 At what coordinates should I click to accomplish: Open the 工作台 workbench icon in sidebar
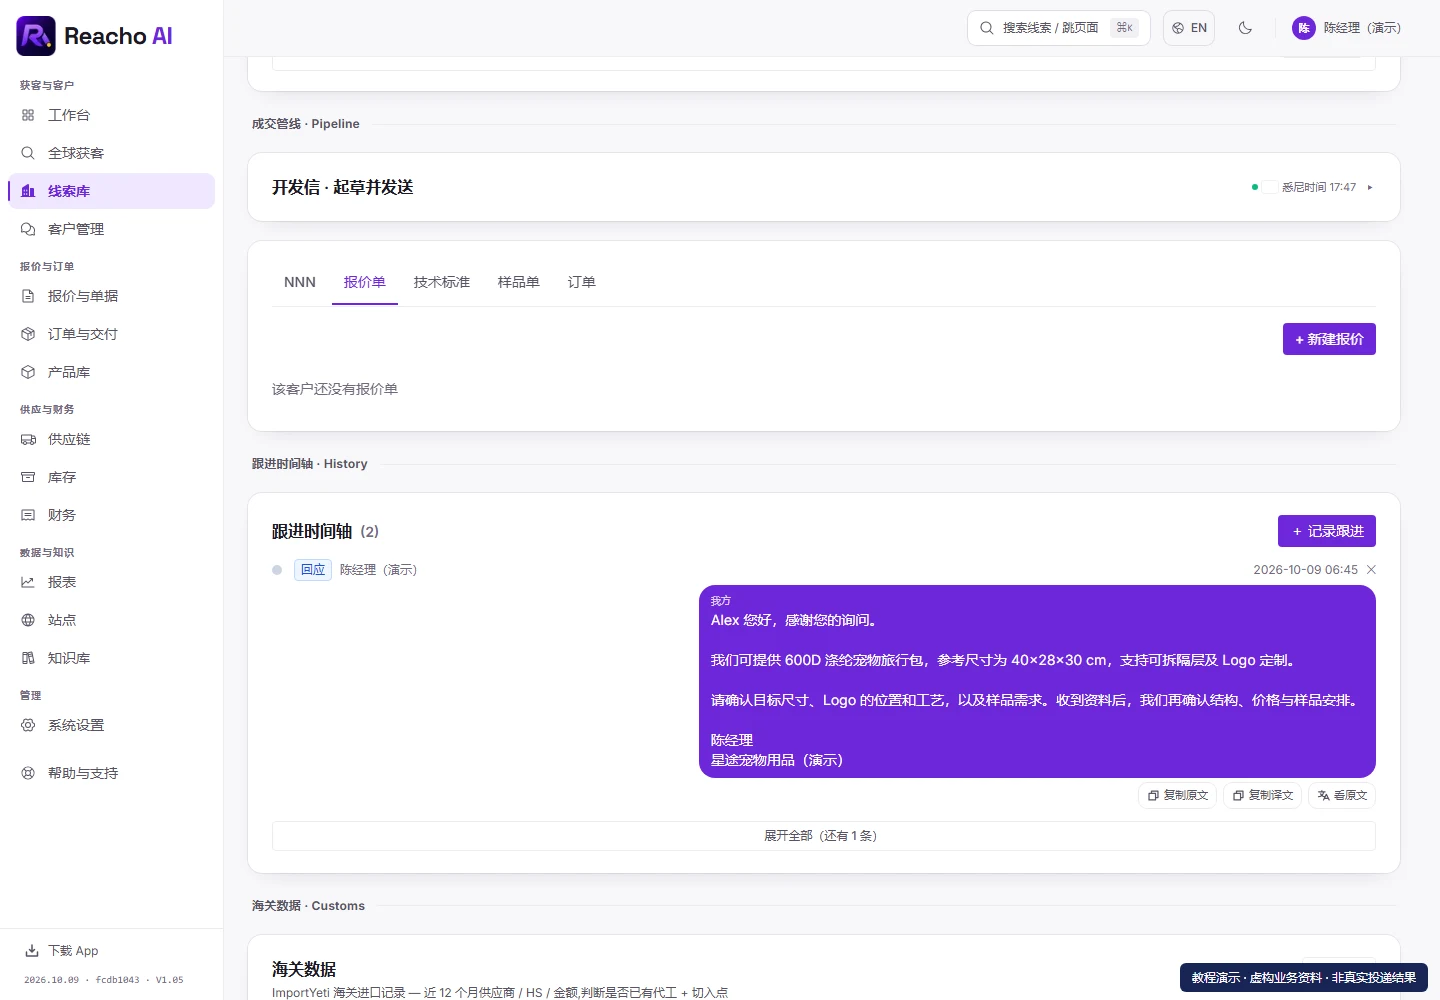[28, 115]
